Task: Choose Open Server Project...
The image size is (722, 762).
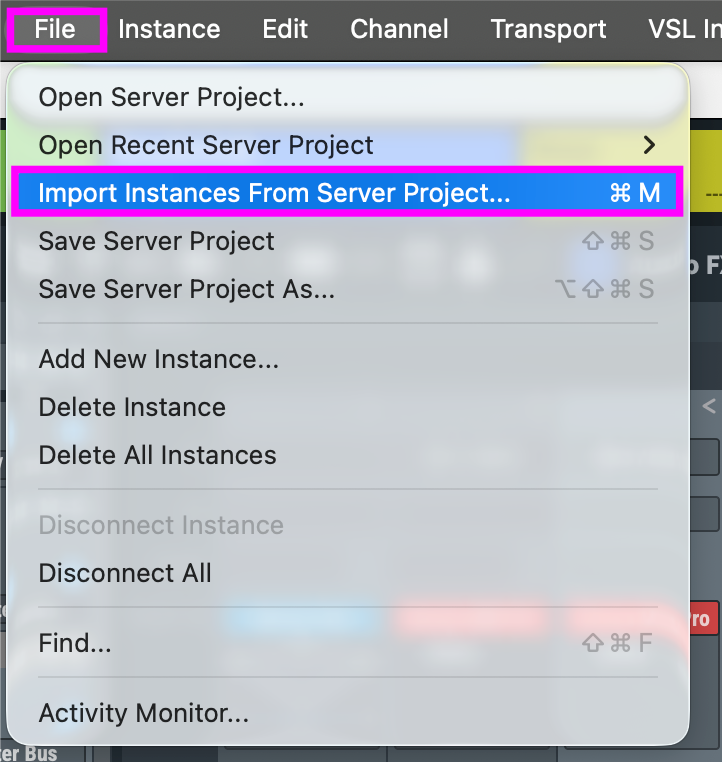Action: click(171, 97)
